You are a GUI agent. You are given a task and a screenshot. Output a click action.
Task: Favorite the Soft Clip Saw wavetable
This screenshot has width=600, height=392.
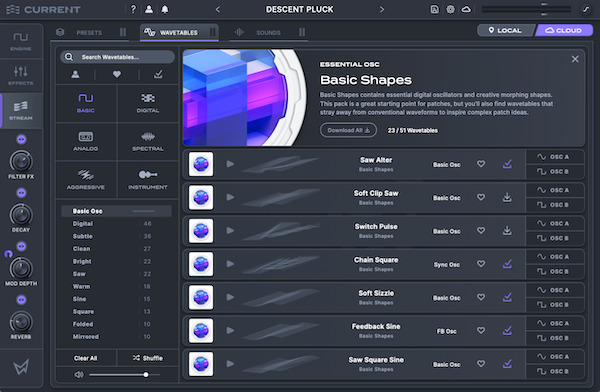(x=481, y=197)
